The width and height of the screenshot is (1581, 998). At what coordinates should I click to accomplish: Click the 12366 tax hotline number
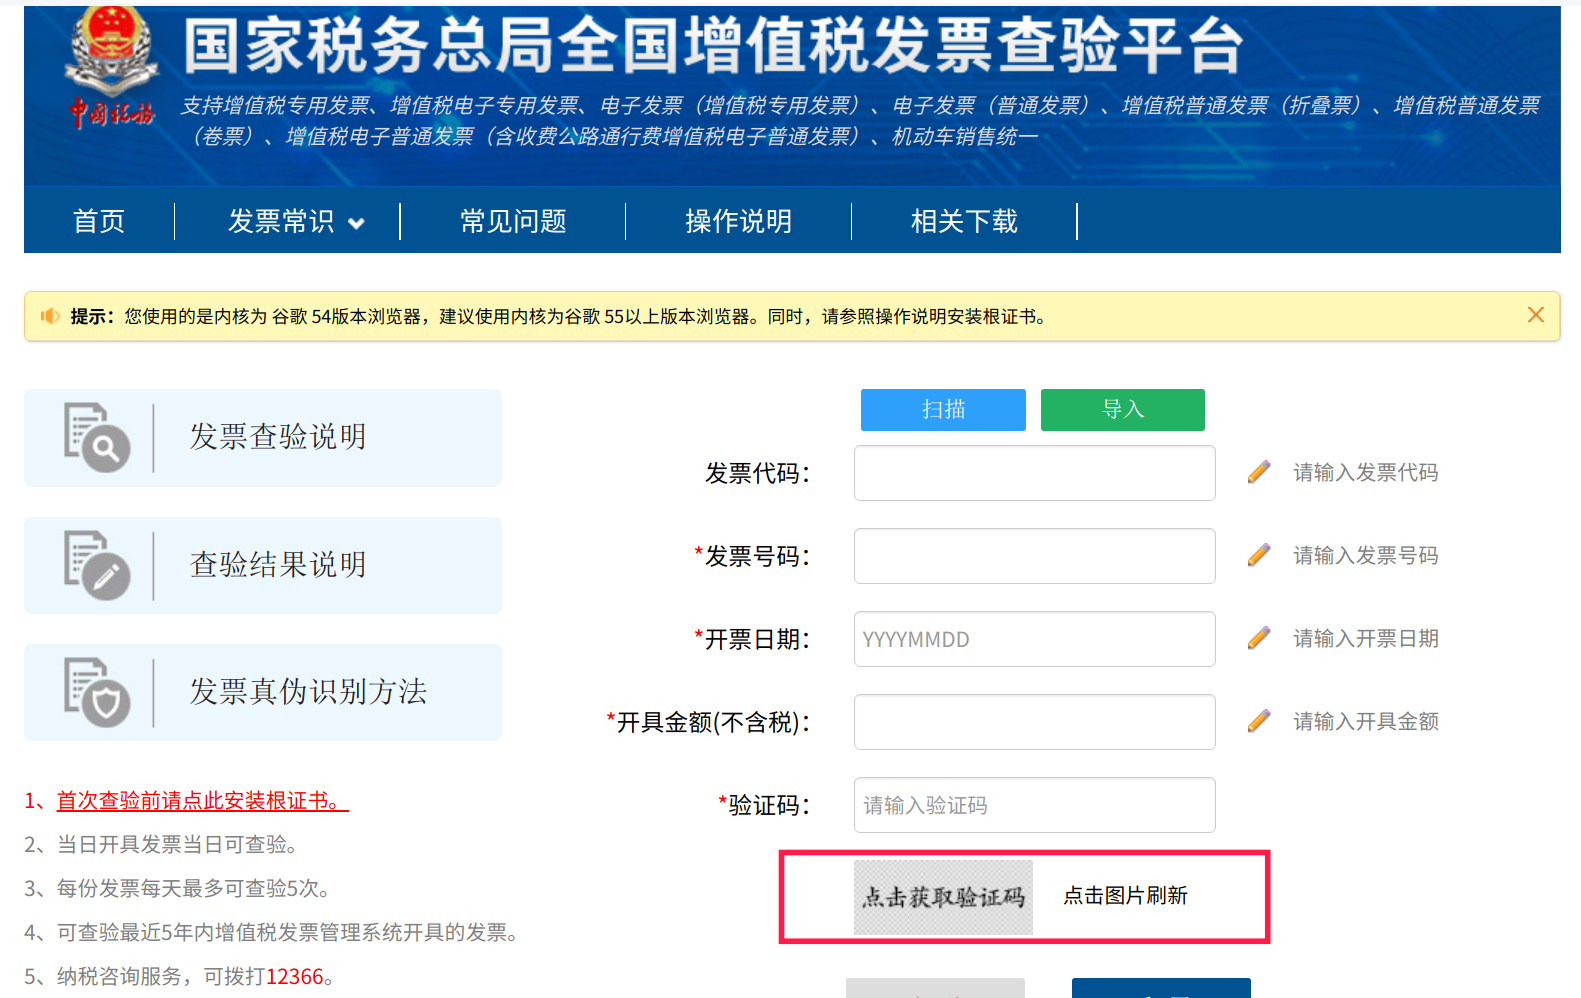pos(295,977)
